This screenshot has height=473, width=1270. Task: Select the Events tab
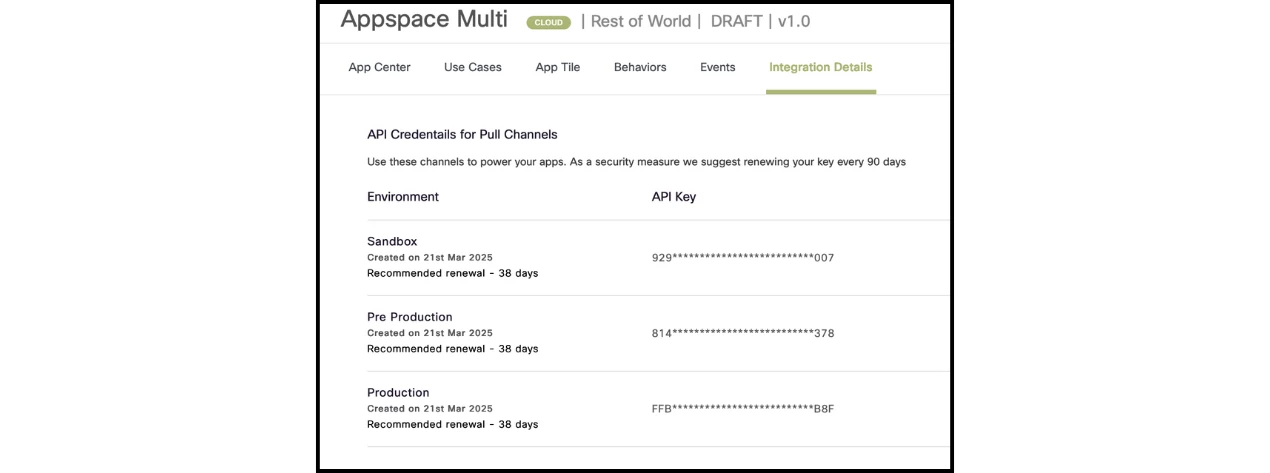[718, 67]
